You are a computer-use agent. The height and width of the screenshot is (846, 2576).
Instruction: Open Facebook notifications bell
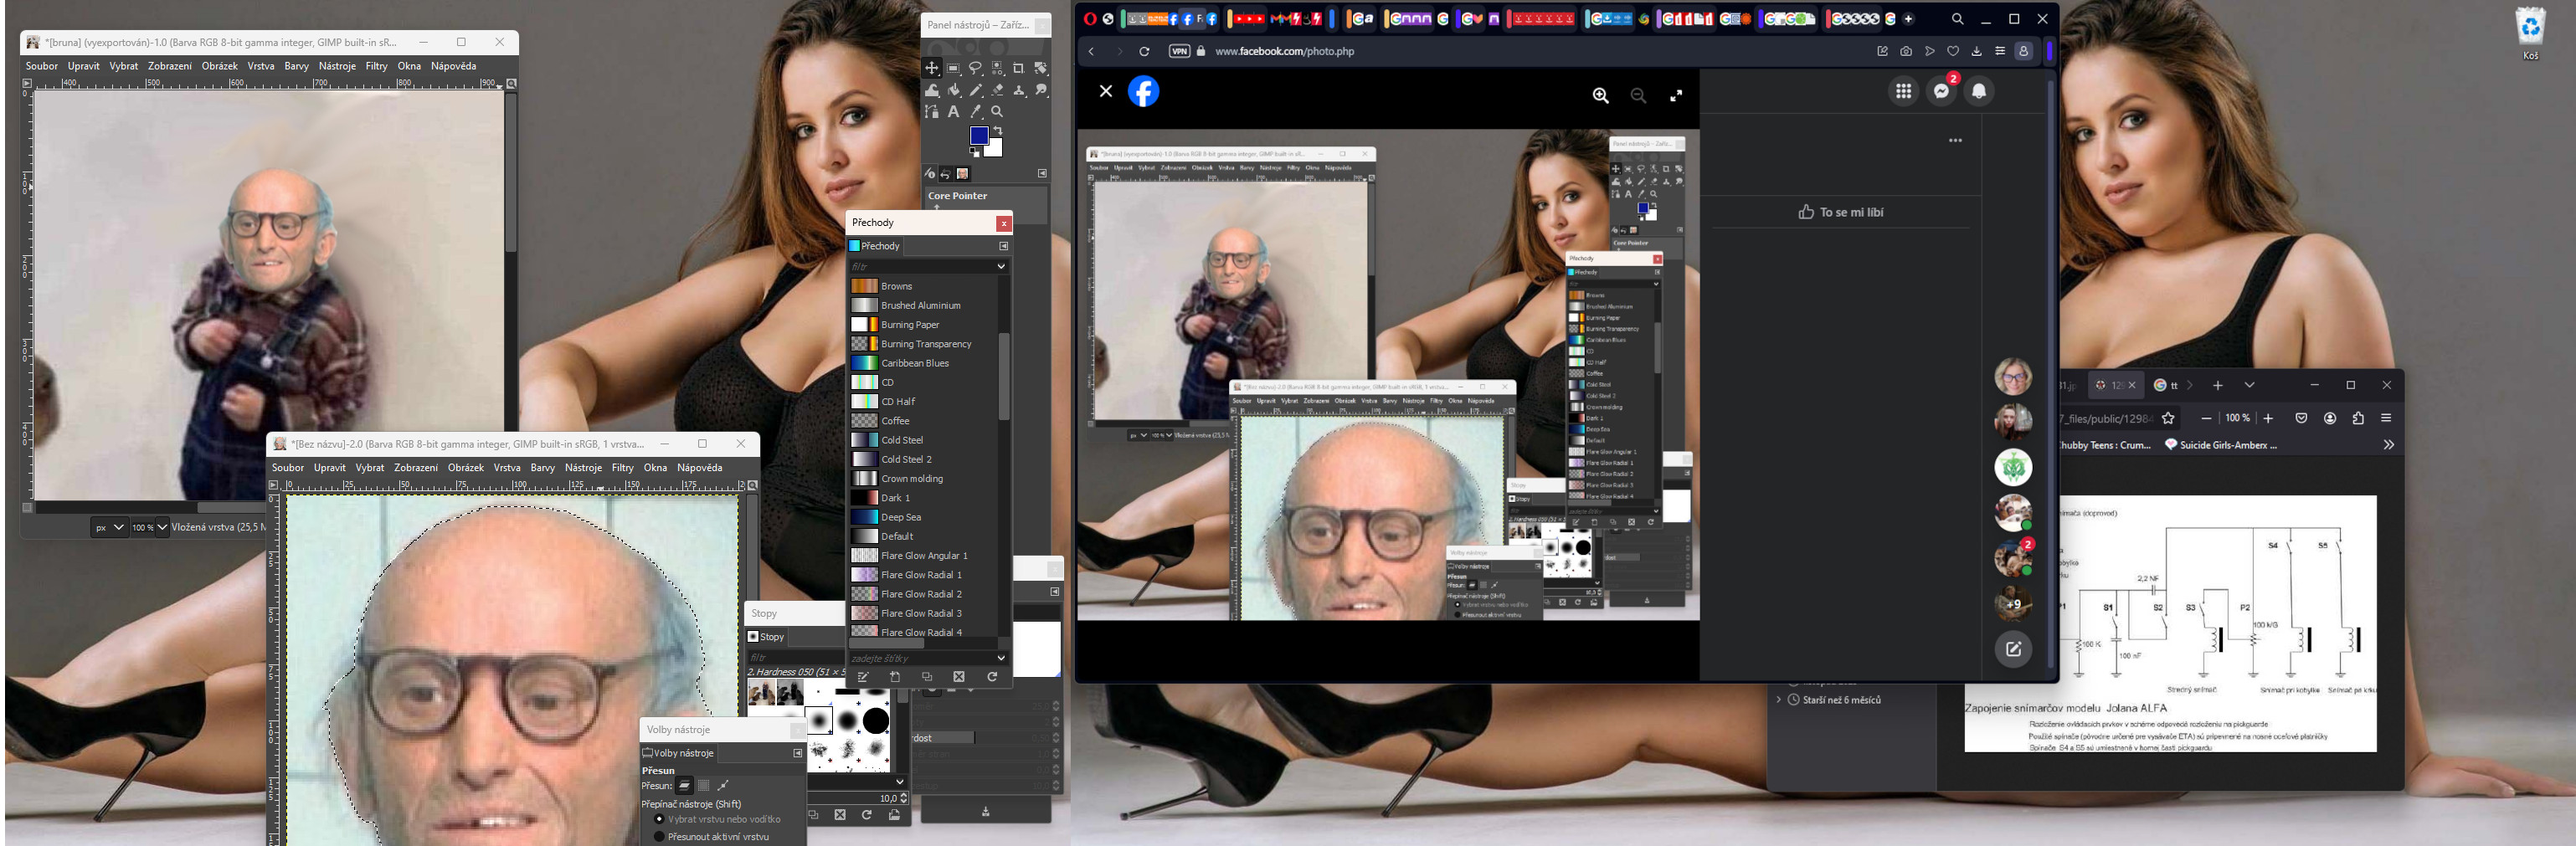[x=1979, y=91]
